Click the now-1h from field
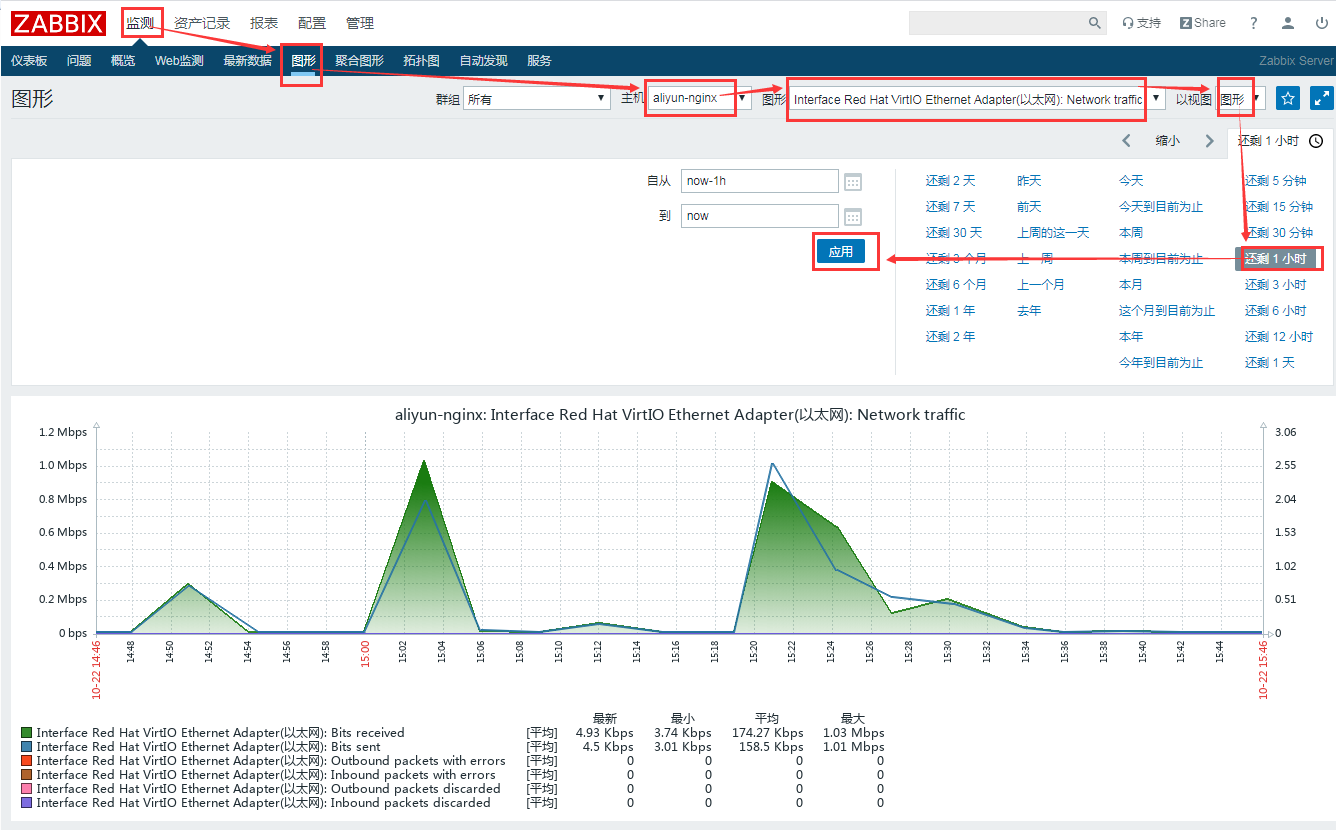Screen dimensions: 1336x830 [x=760, y=181]
